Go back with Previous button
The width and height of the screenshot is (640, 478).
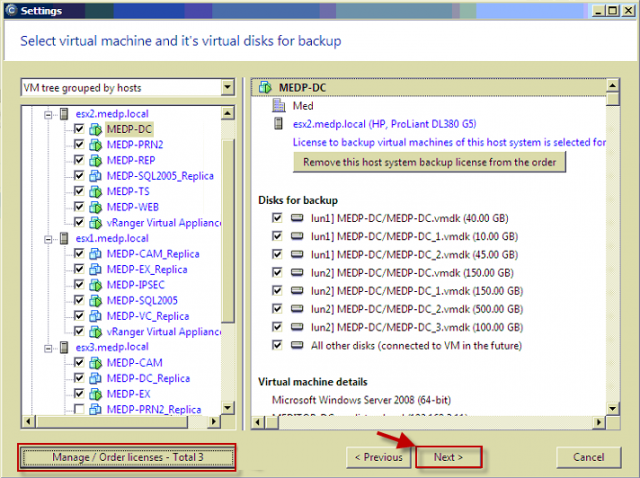tap(379, 457)
